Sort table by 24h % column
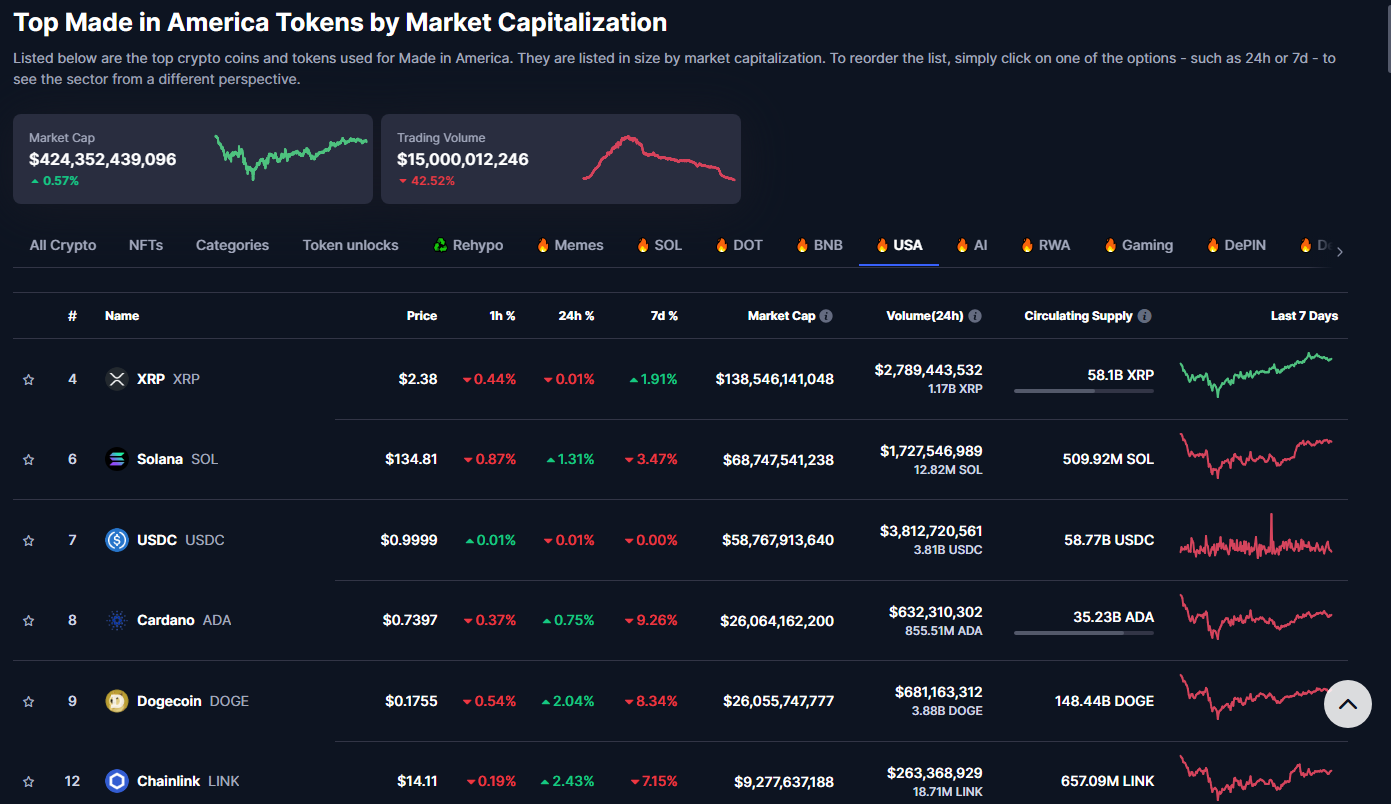The image size is (1391, 804). point(576,316)
